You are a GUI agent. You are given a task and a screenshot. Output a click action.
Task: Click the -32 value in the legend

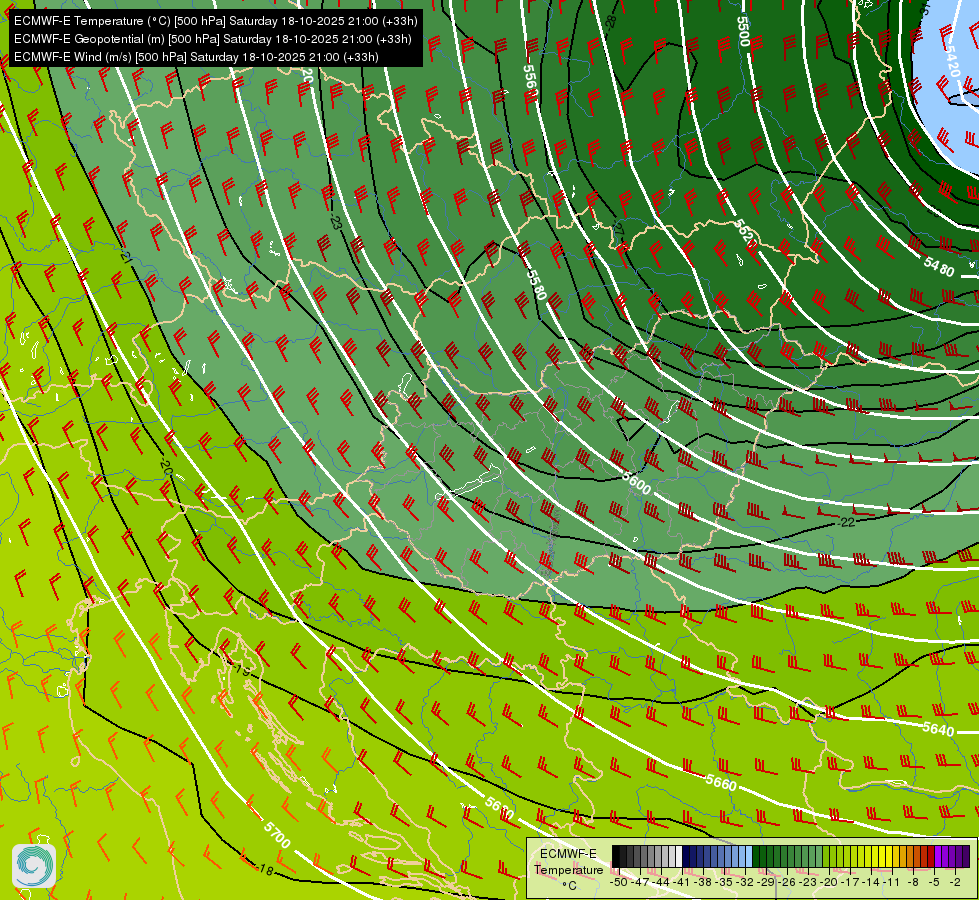pyautogui.click(x=745, y=882)
